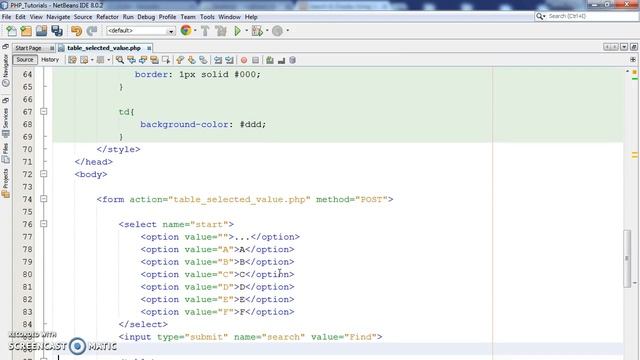Clean and build project icon
The width and height of the screenshot is (640, 360).
coord(221,31)
